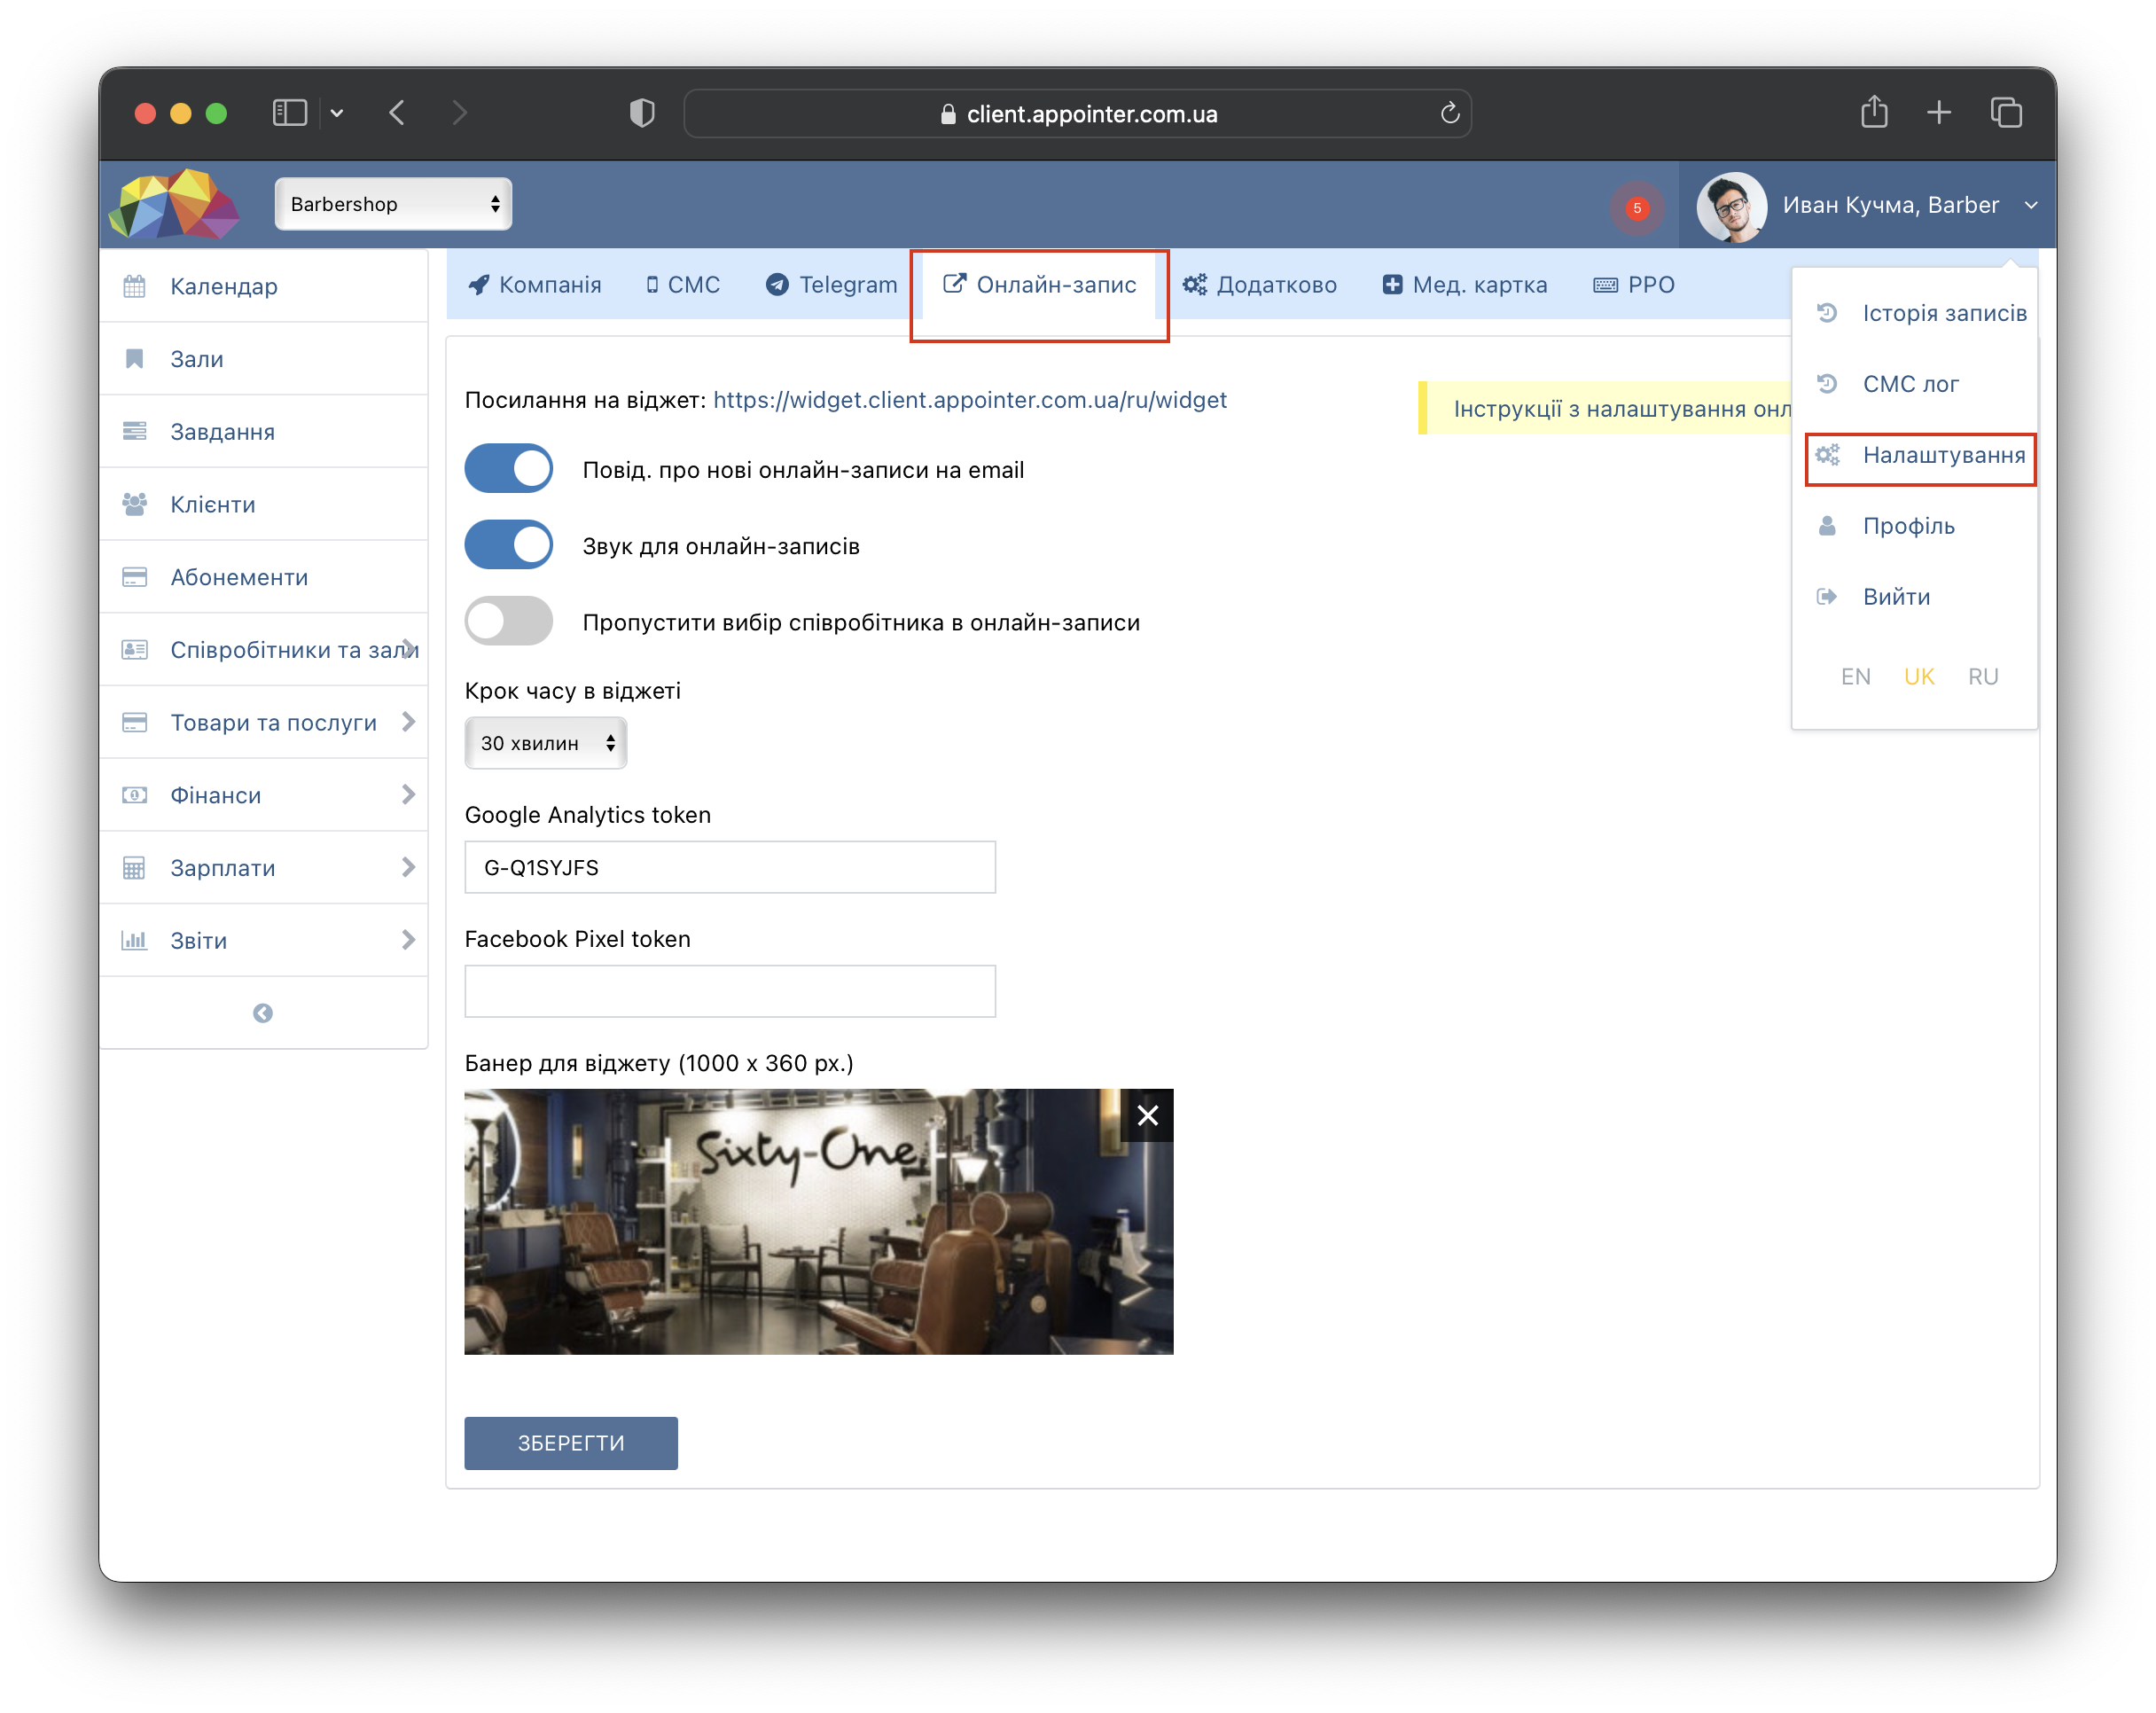The height and width of the screenshot is (1713, 2156).
Task: Click the Google Analytics token field
Action: coord(730,867)
